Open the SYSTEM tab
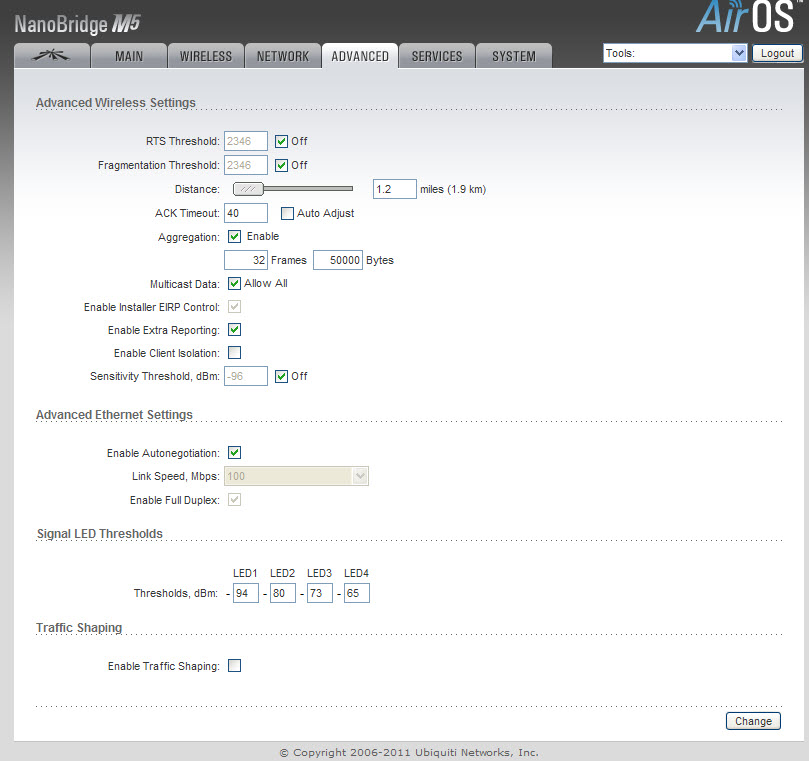This screenshot has height=761, width=809. click(513, 56)
